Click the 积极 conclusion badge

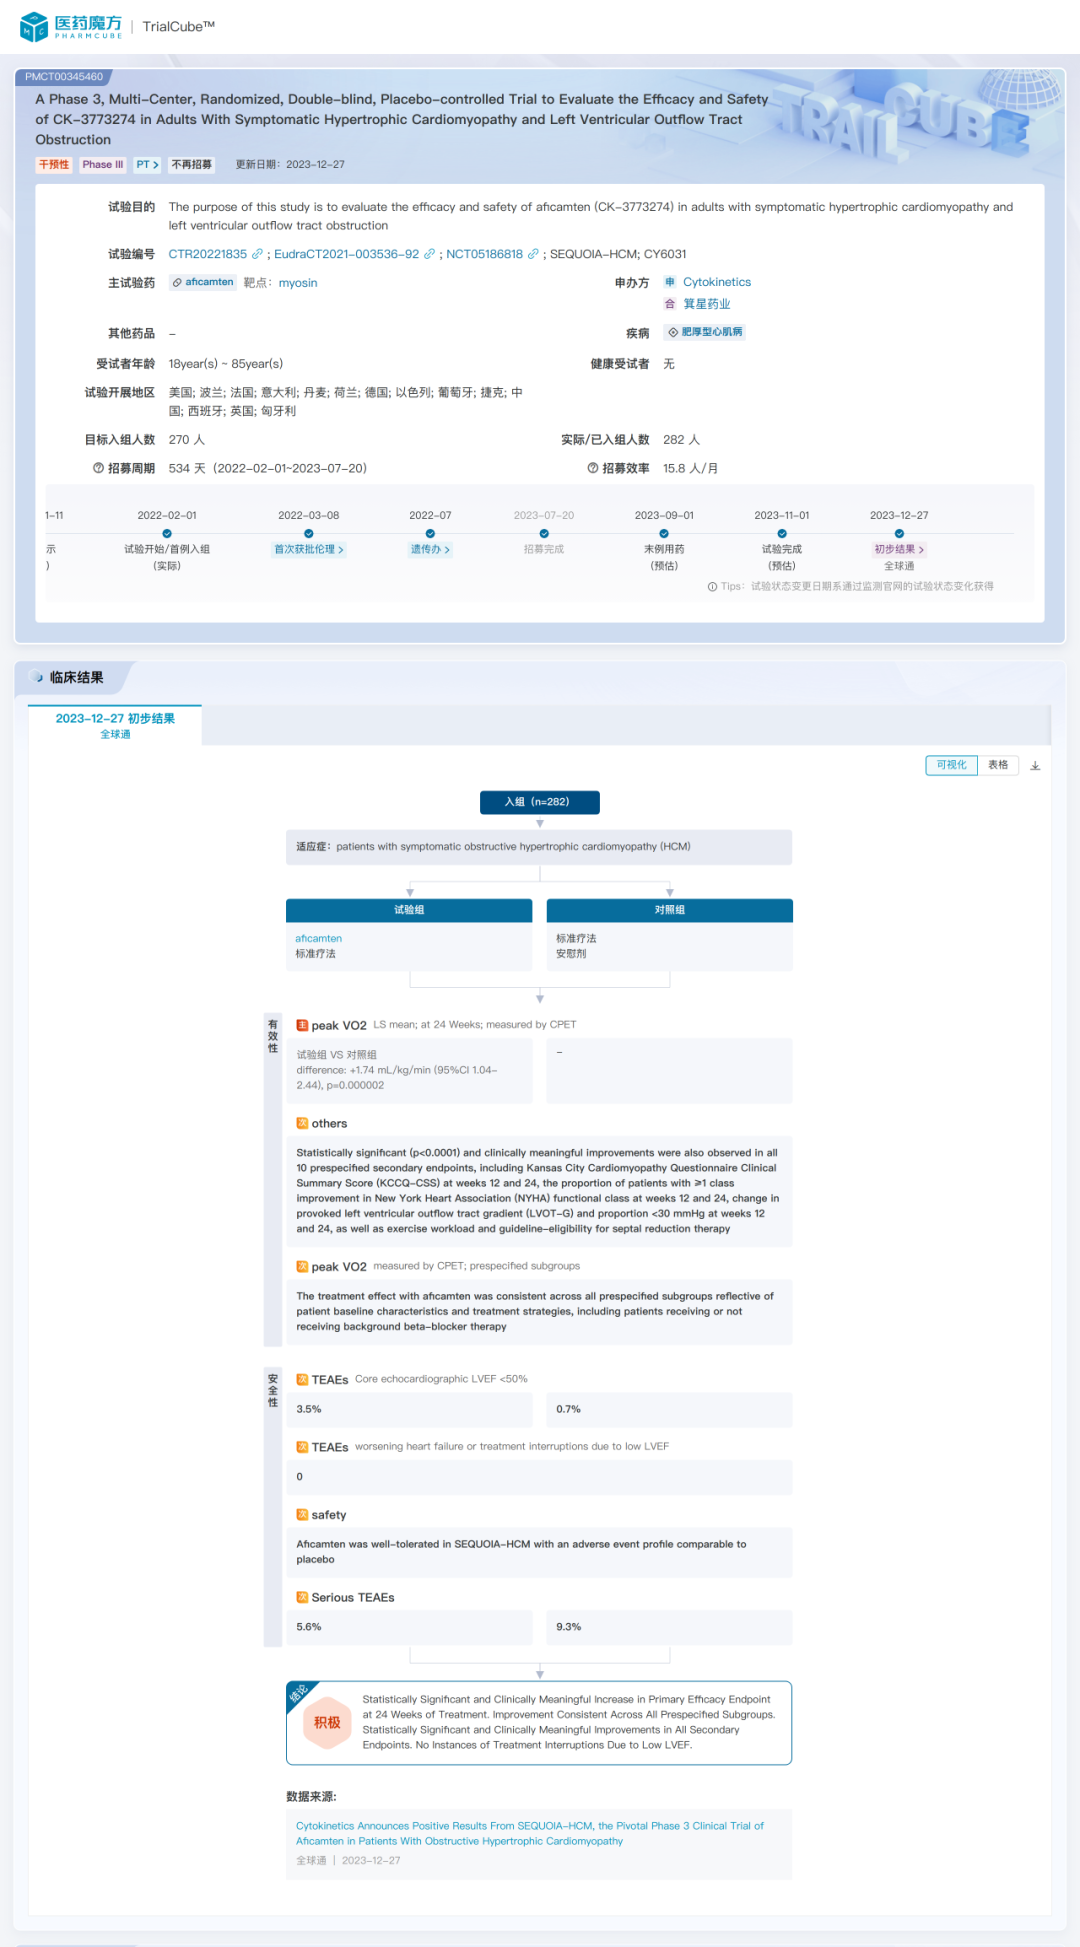(327, 1722)
